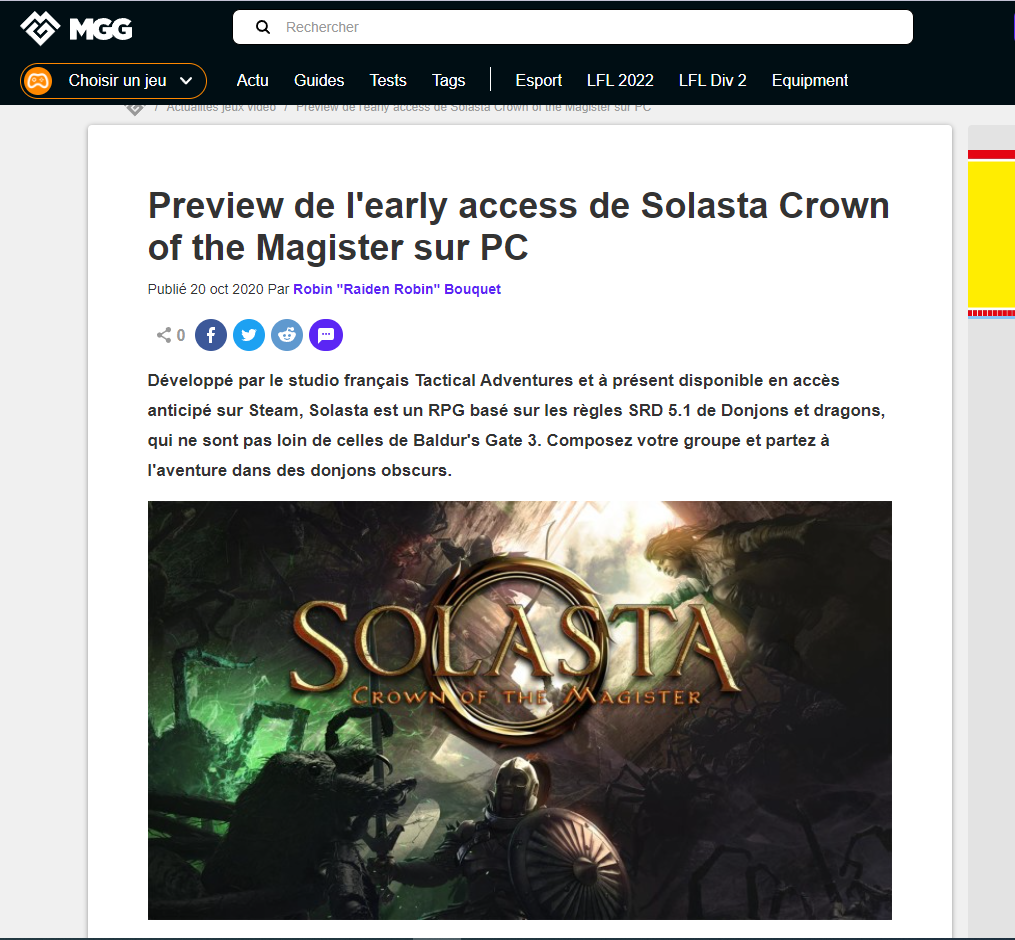Viewport: 1015px width, 940px height.
Task: Go to the Tests section
Action: tap(388, 80)
